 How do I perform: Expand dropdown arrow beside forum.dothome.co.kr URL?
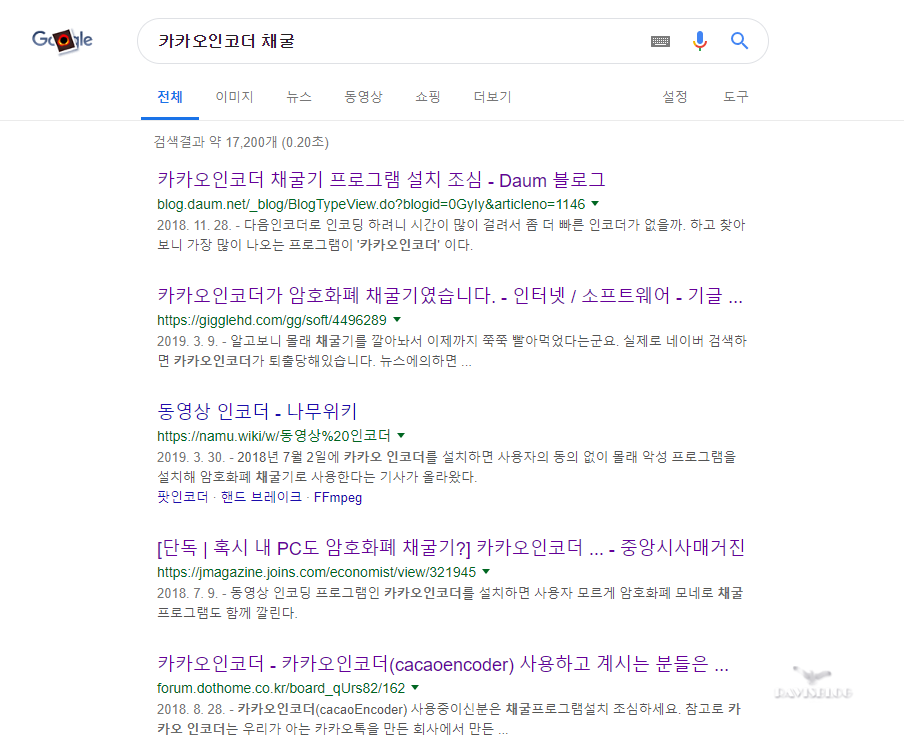[x=415, y=687]
